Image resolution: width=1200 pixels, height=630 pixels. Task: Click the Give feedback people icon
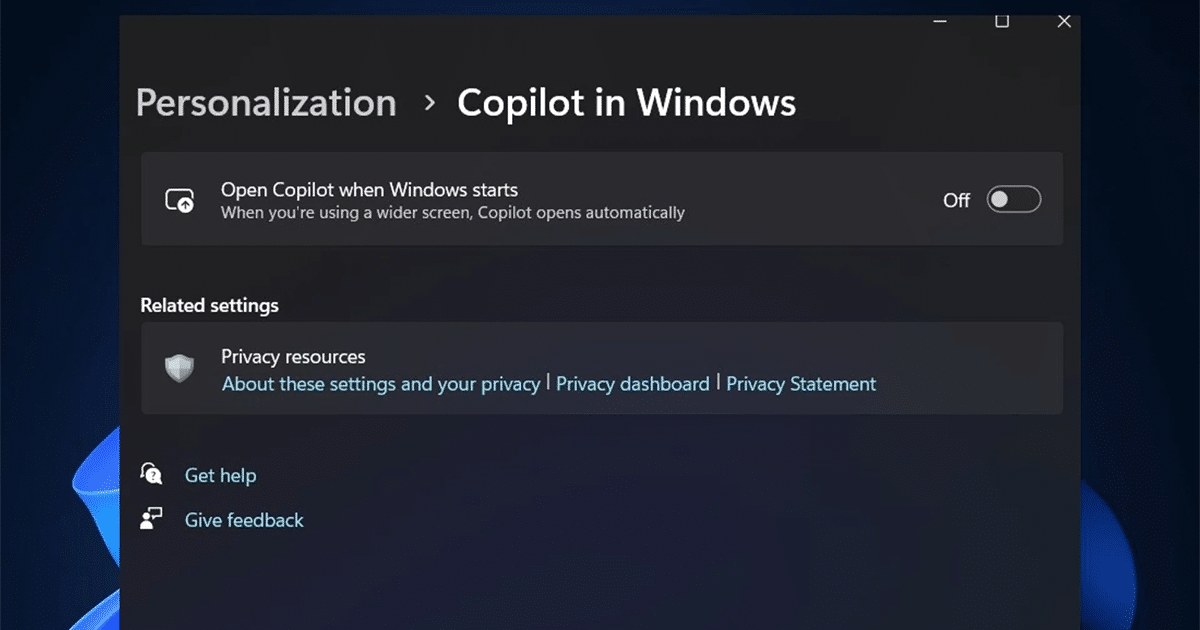[x=151, y=519]
